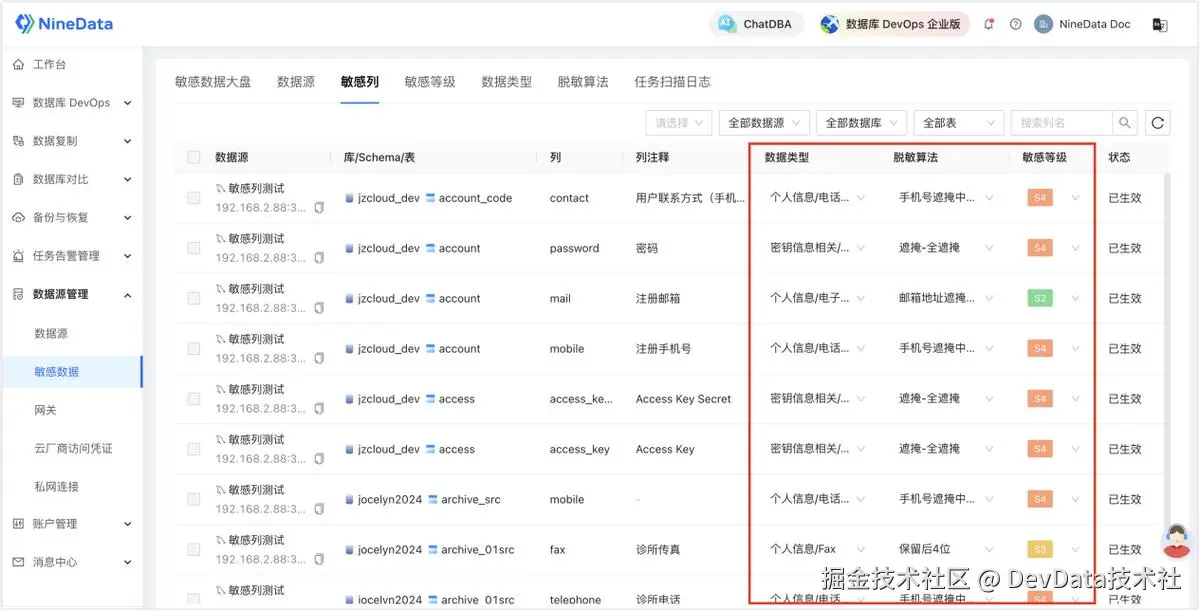Screen dimensions: 1200x611
Task: Switch to the 敏感等级 tab
Action: tap(430, 82)
